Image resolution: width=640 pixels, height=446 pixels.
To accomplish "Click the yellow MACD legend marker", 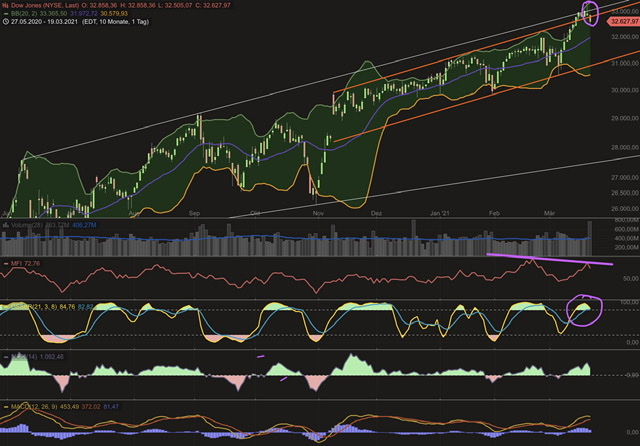I will tap(6, 407).
